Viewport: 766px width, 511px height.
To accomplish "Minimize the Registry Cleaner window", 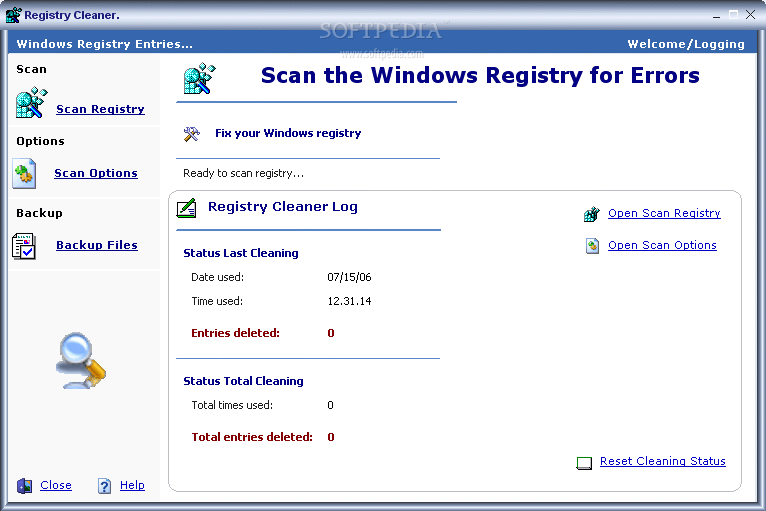I will tap(716, 15).
